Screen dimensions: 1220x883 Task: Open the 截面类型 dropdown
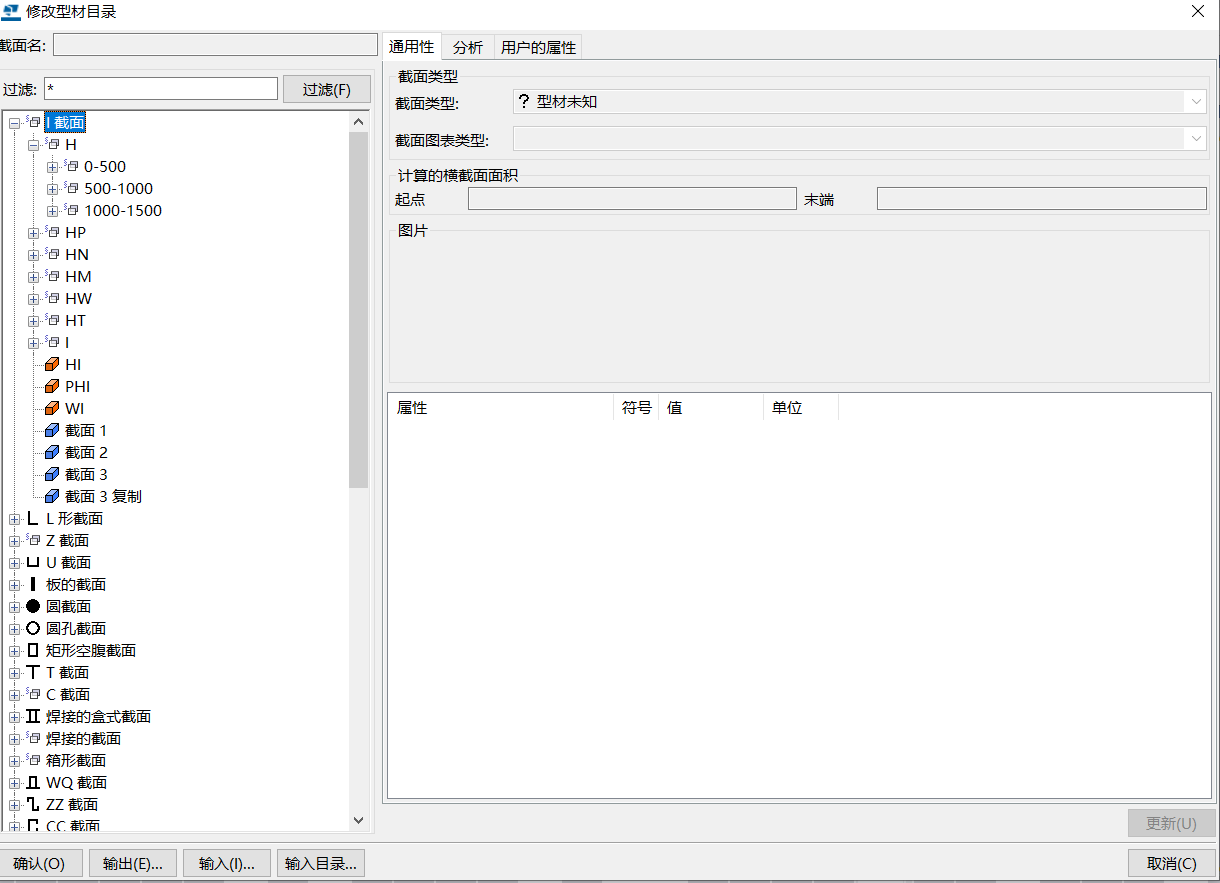coord(1196,101)
